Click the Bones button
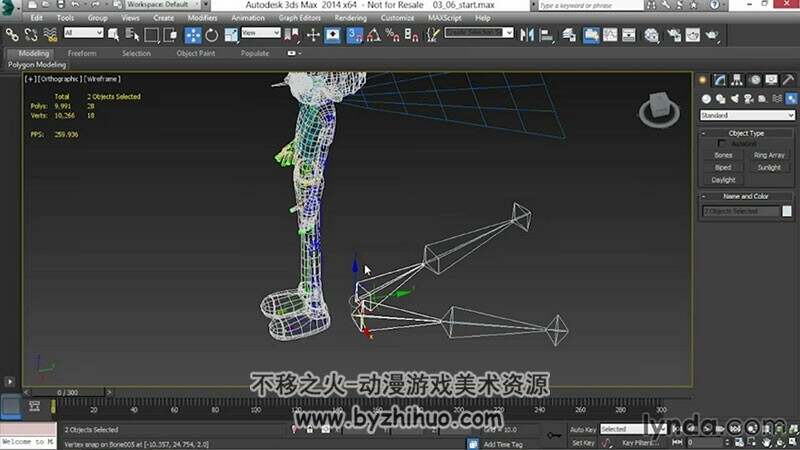 pos(723,155)
